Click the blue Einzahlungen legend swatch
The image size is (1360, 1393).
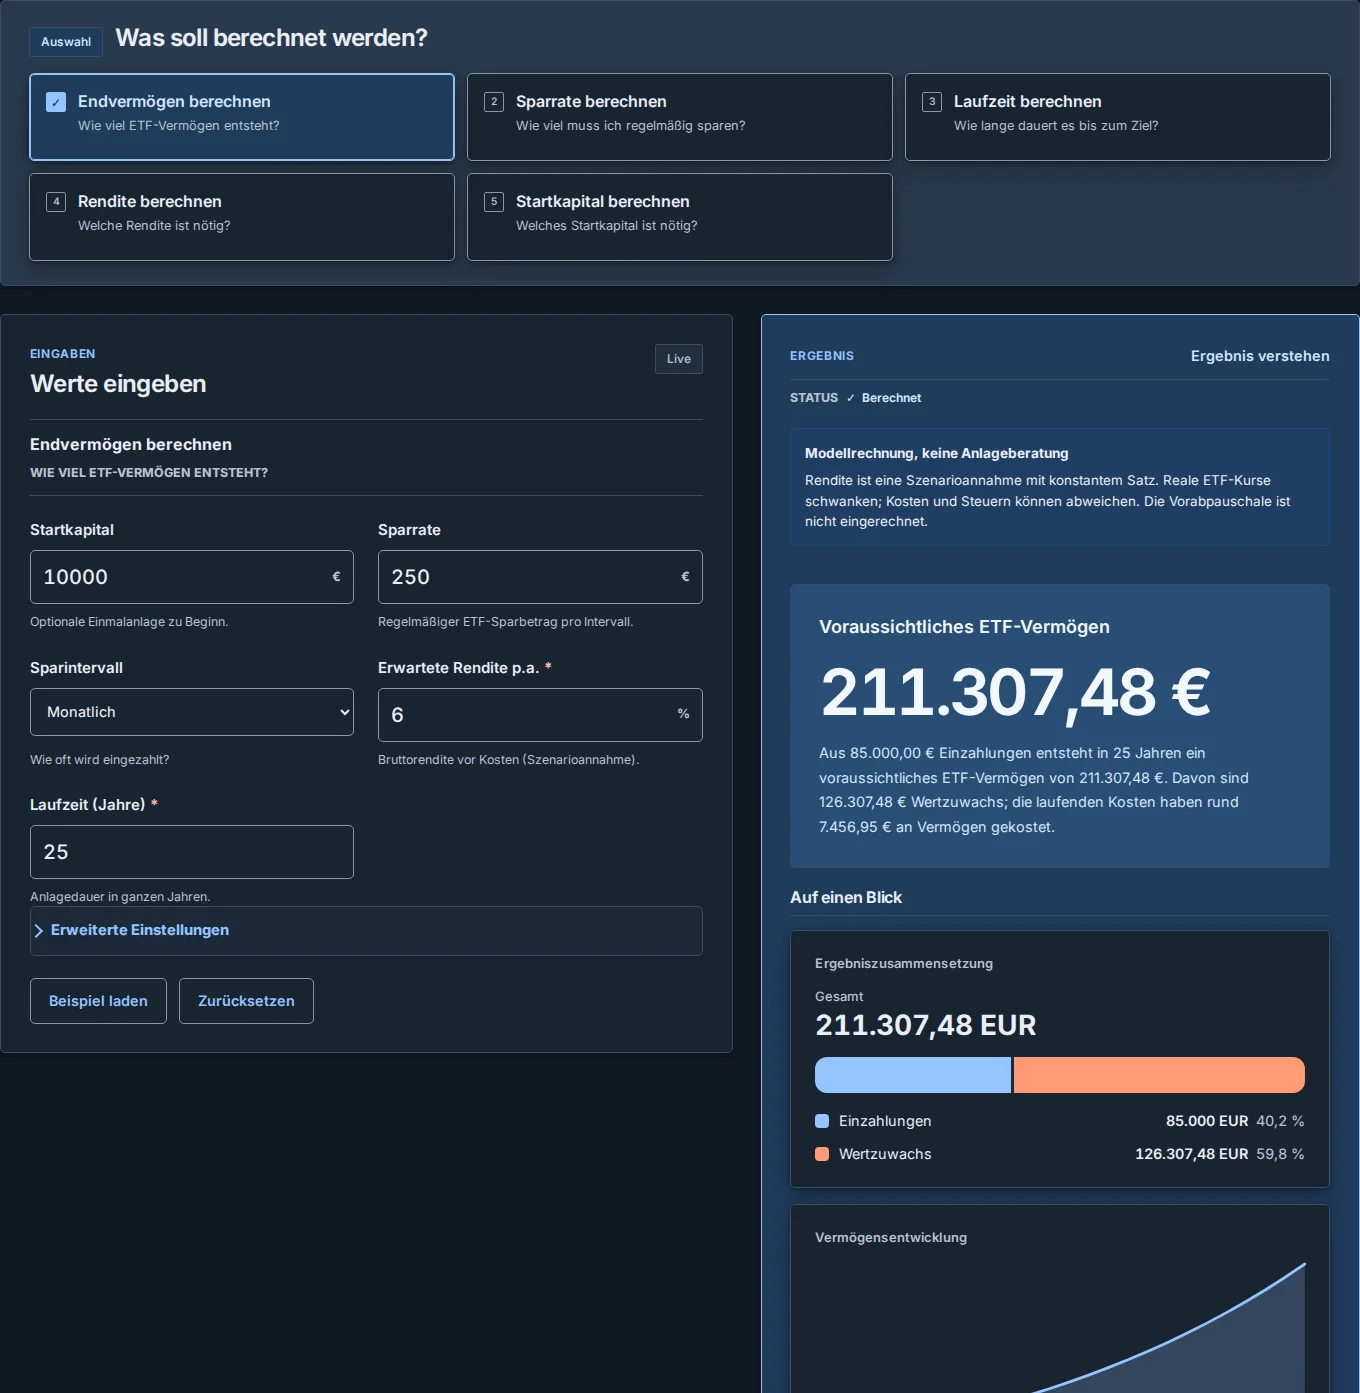click(822, 1121)
